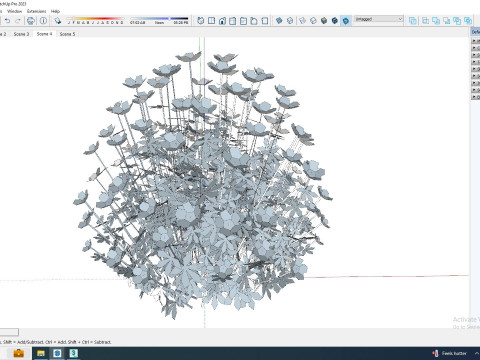This screenshot has height=360, width=480.
Task: Expand the bottommost collapsed tray panel
Action: coord(476,97)
